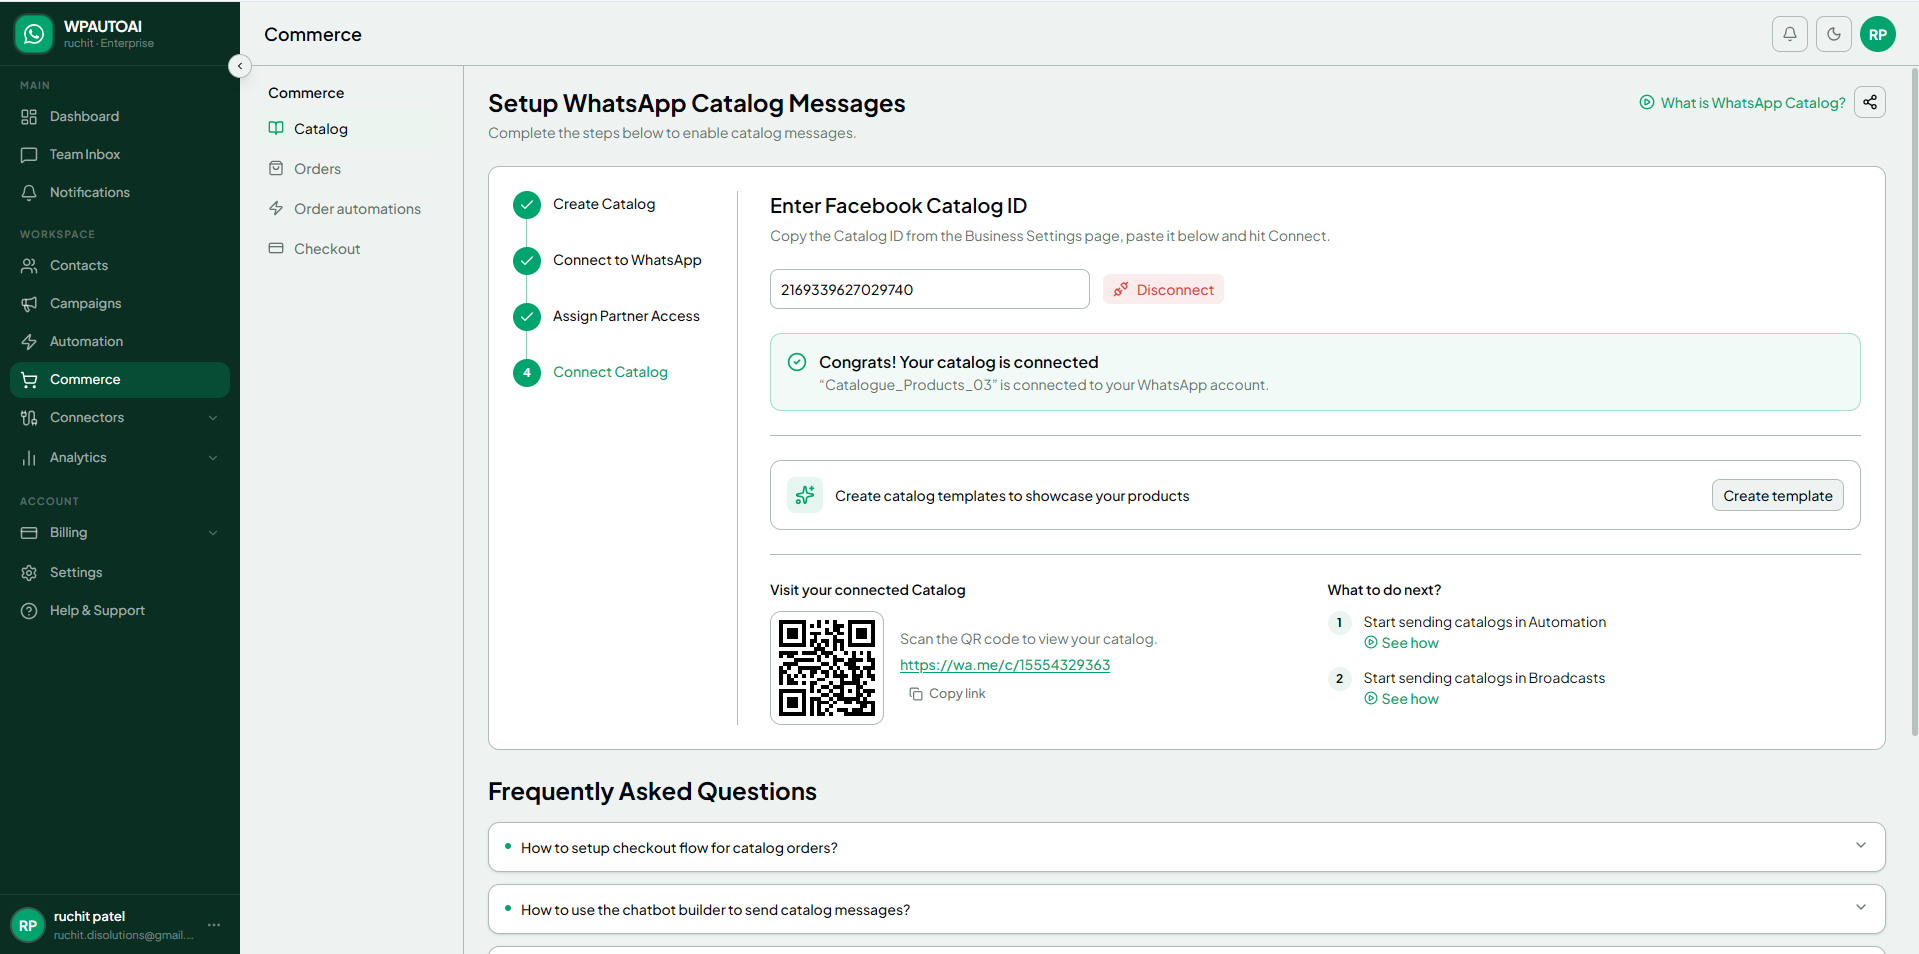
Task: Click the Automation lightning icon
Action: pos(29,342)
